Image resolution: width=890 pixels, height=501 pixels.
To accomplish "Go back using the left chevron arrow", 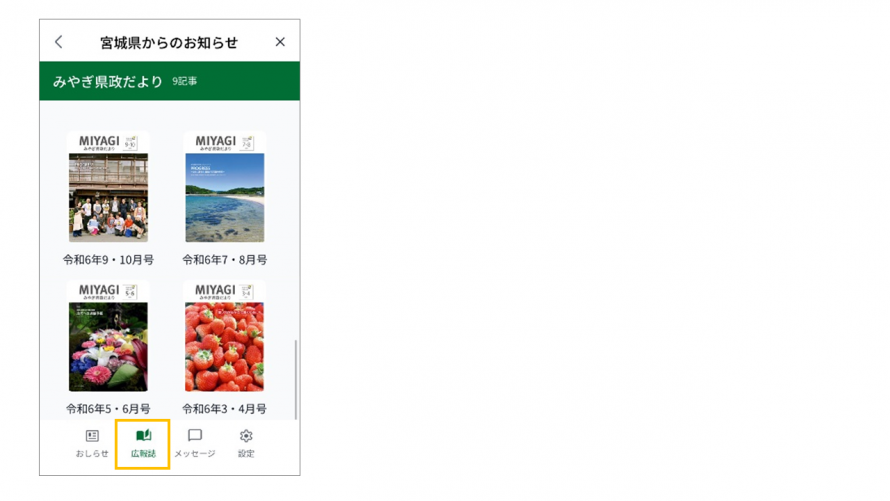I will (58, 42).
